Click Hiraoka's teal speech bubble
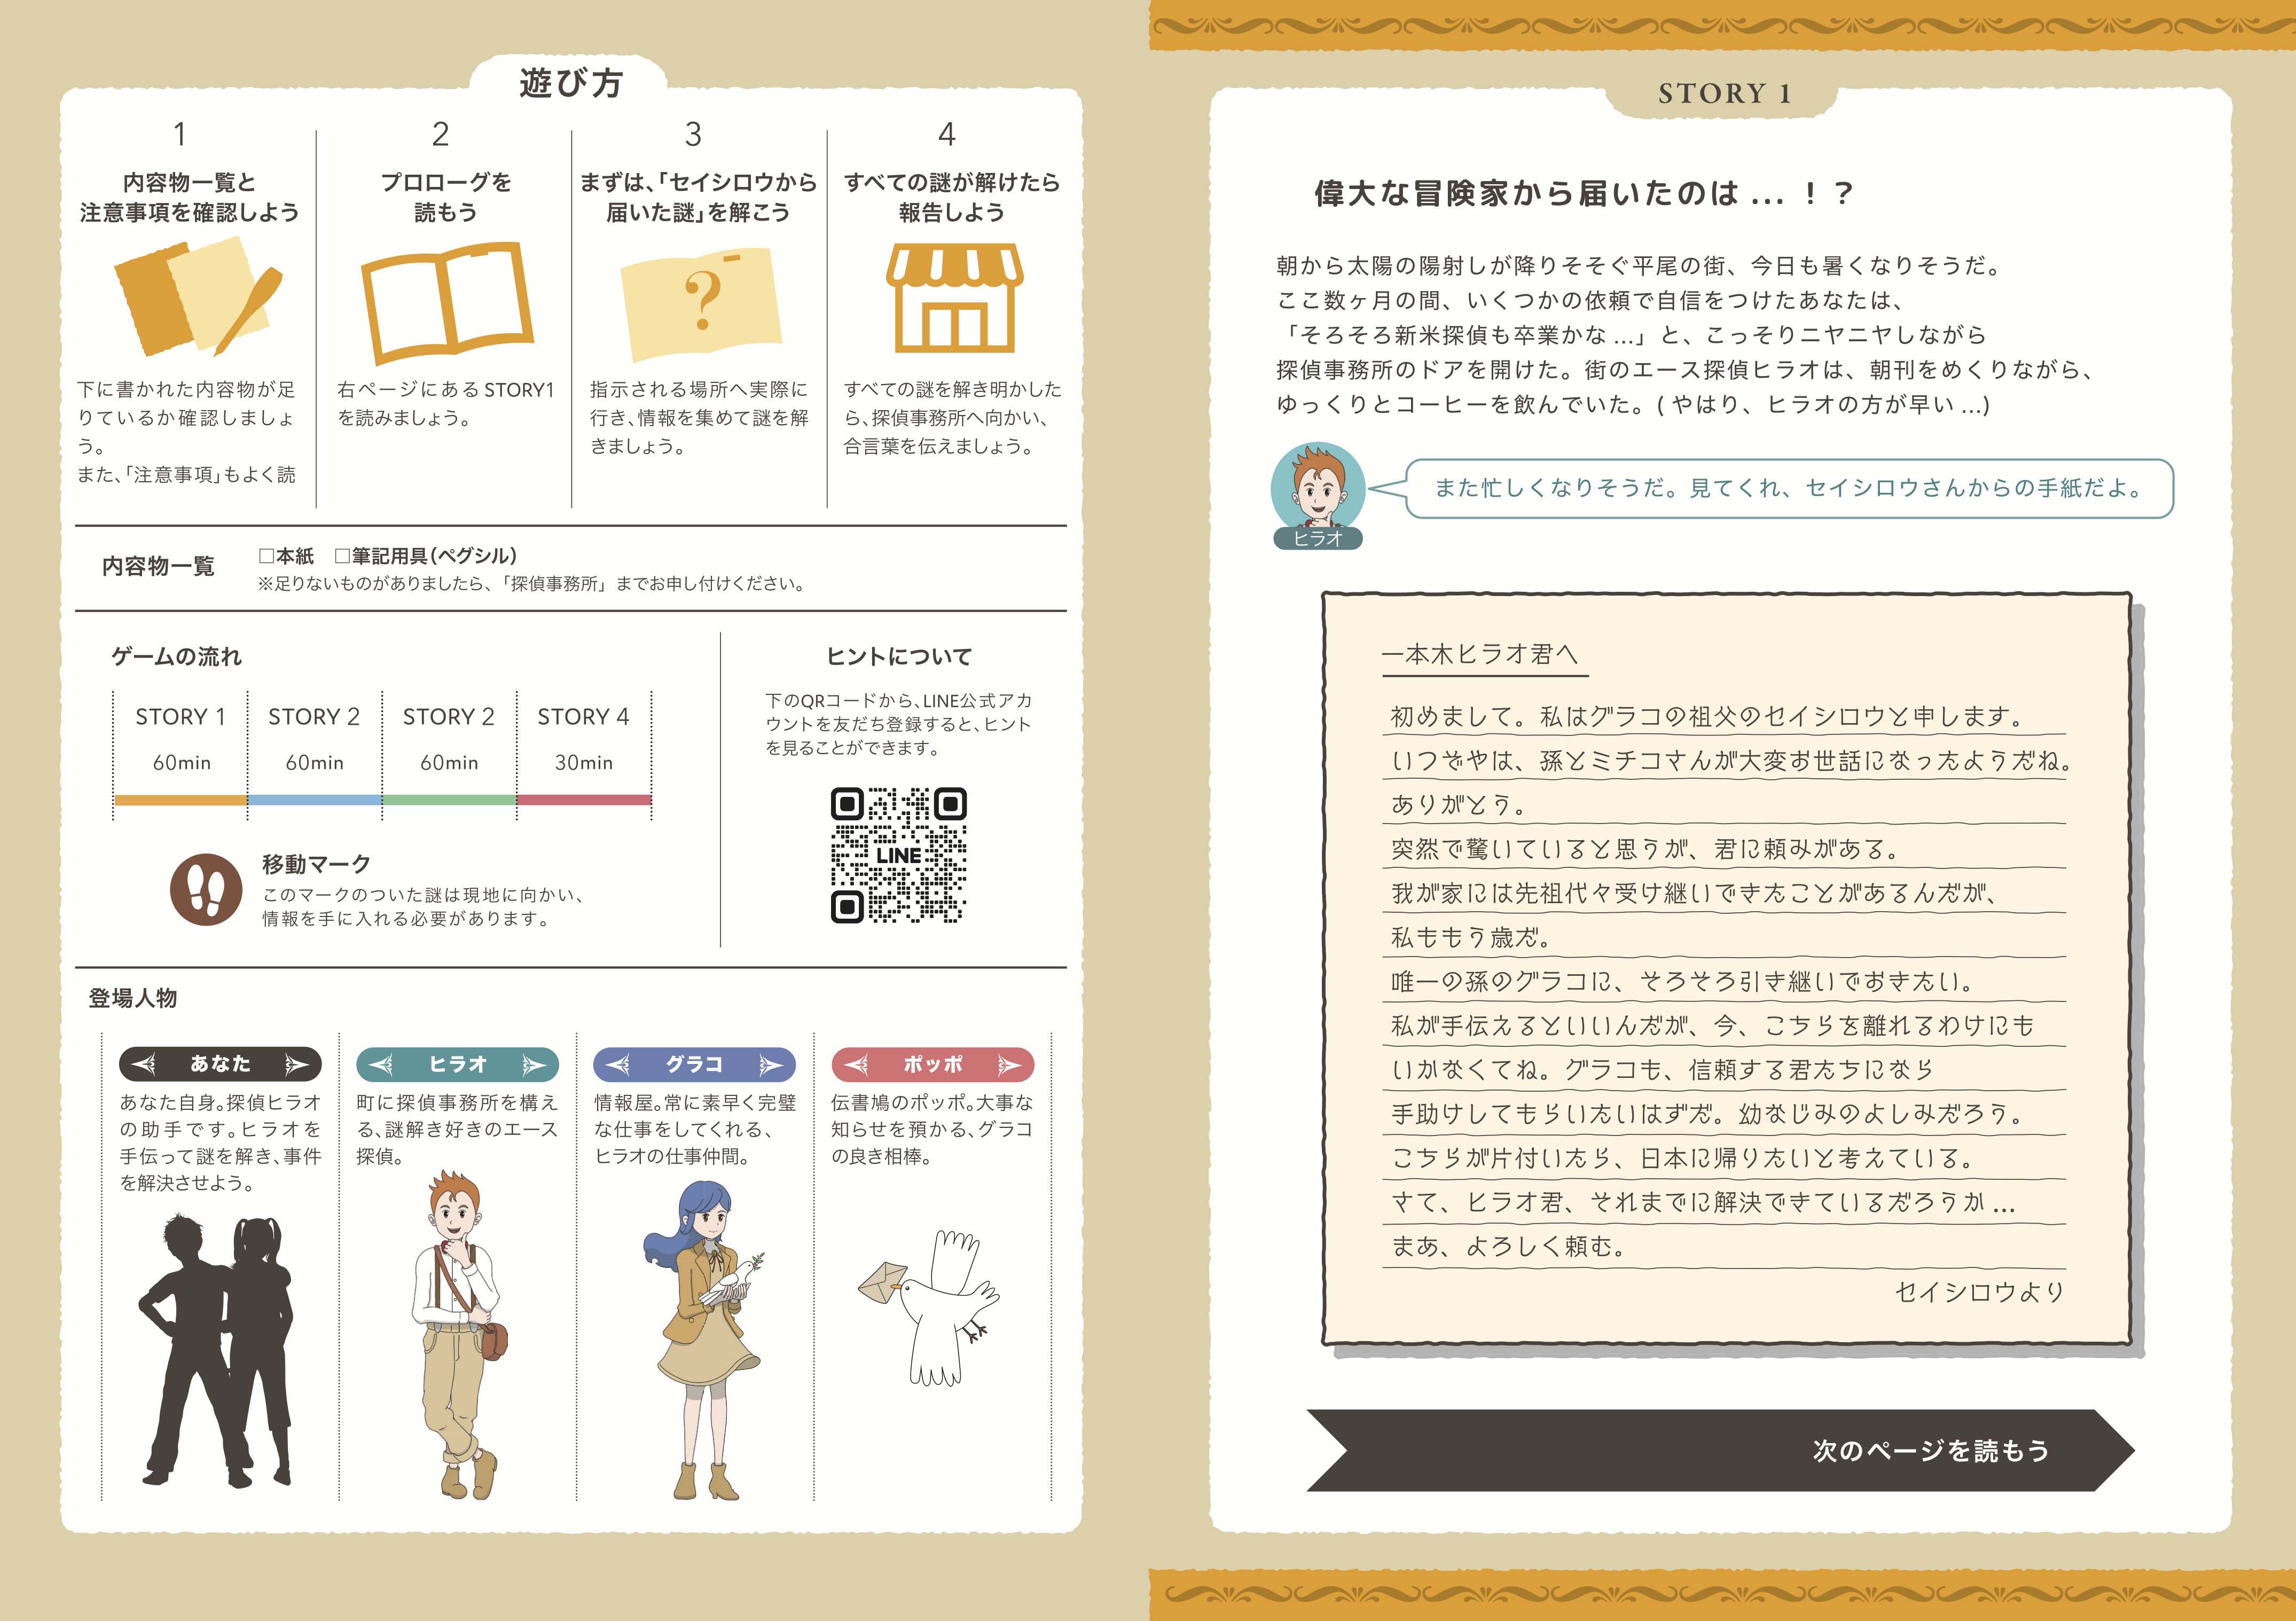The height and width of the screenshot is (1621, 2296). click(x=1788, y=488)
